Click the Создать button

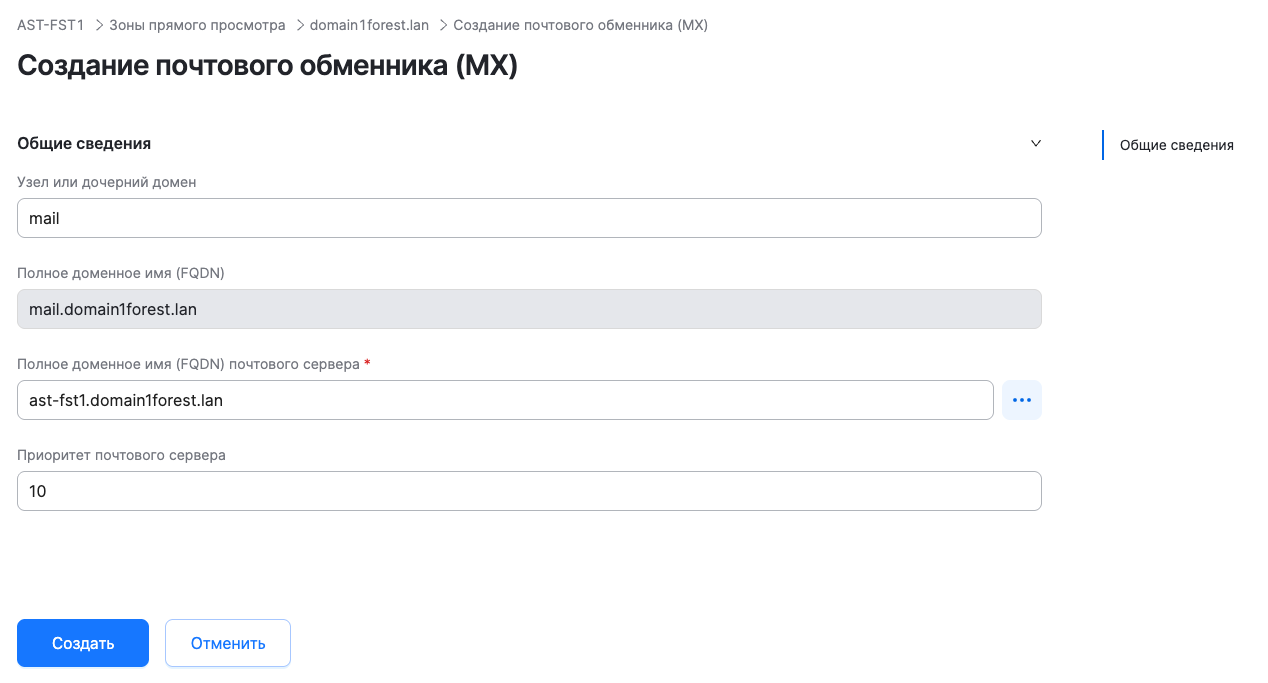[83, 643]
